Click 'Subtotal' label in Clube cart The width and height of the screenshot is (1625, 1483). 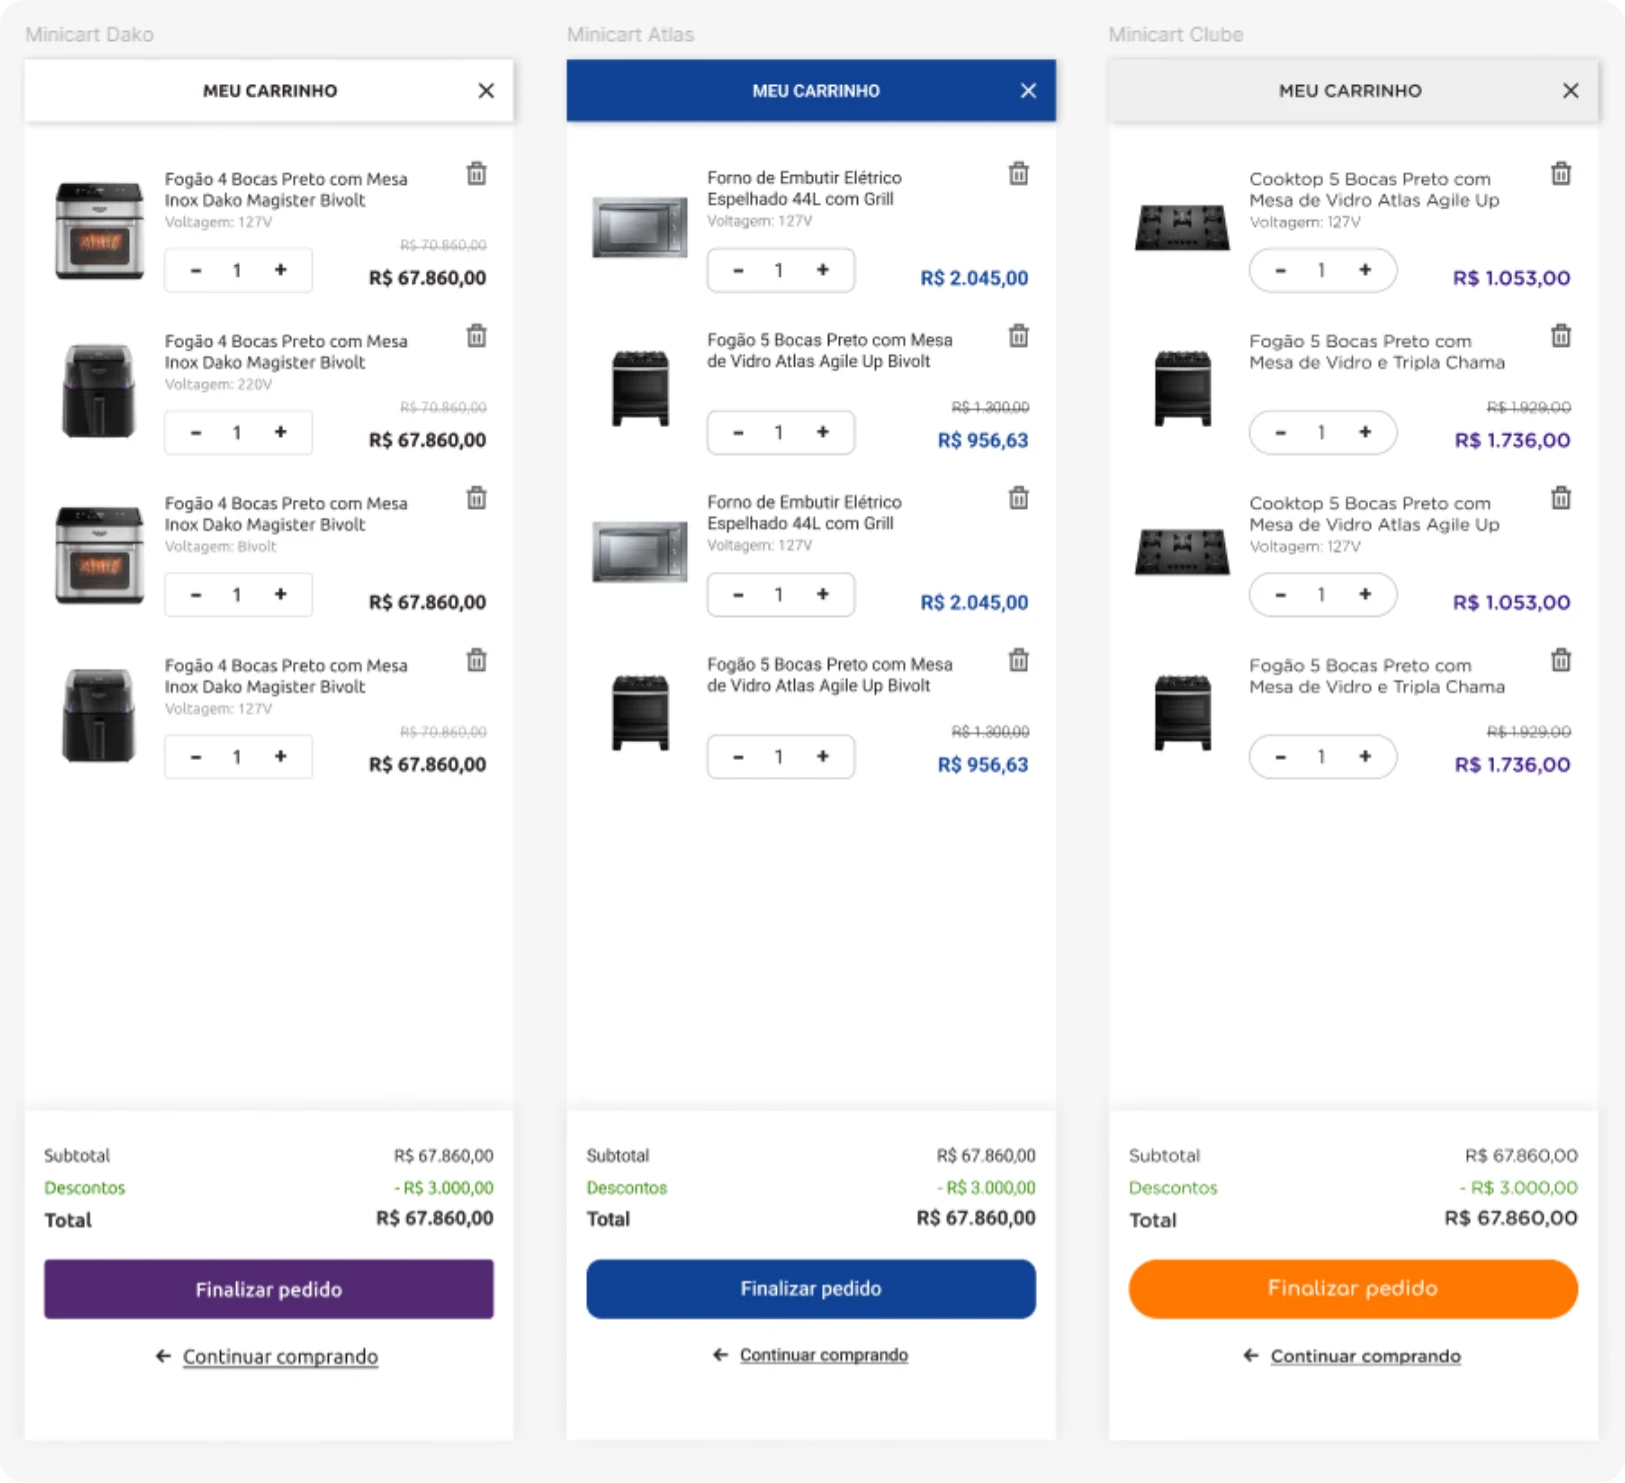(1164, 1156)
